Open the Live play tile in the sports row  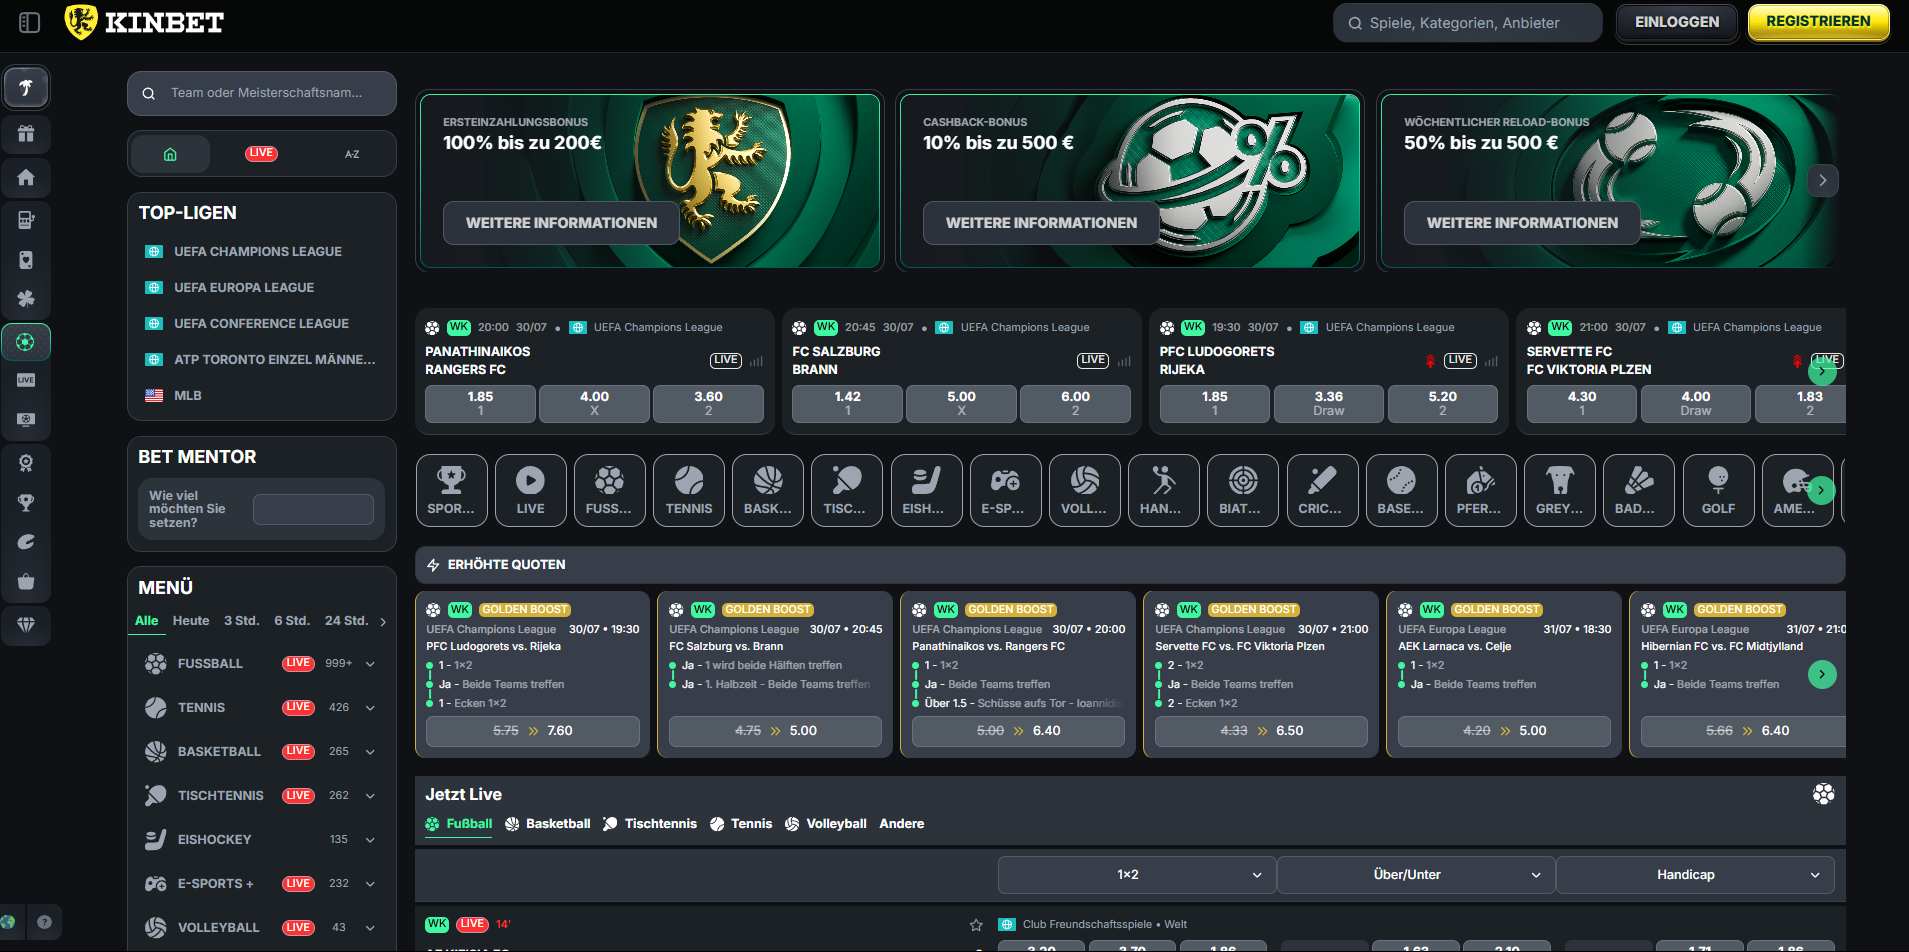point(530,490)
